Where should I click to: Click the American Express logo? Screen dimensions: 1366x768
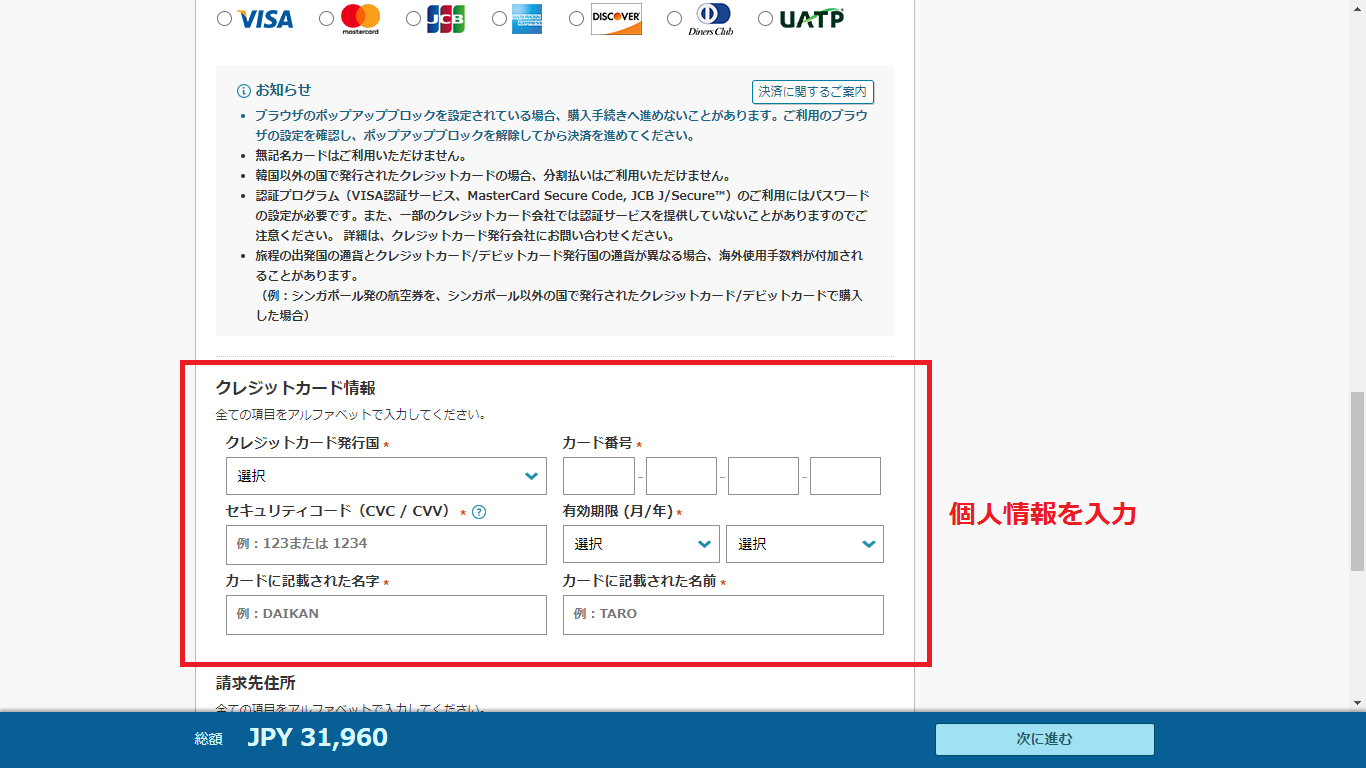tap(527, 19)
